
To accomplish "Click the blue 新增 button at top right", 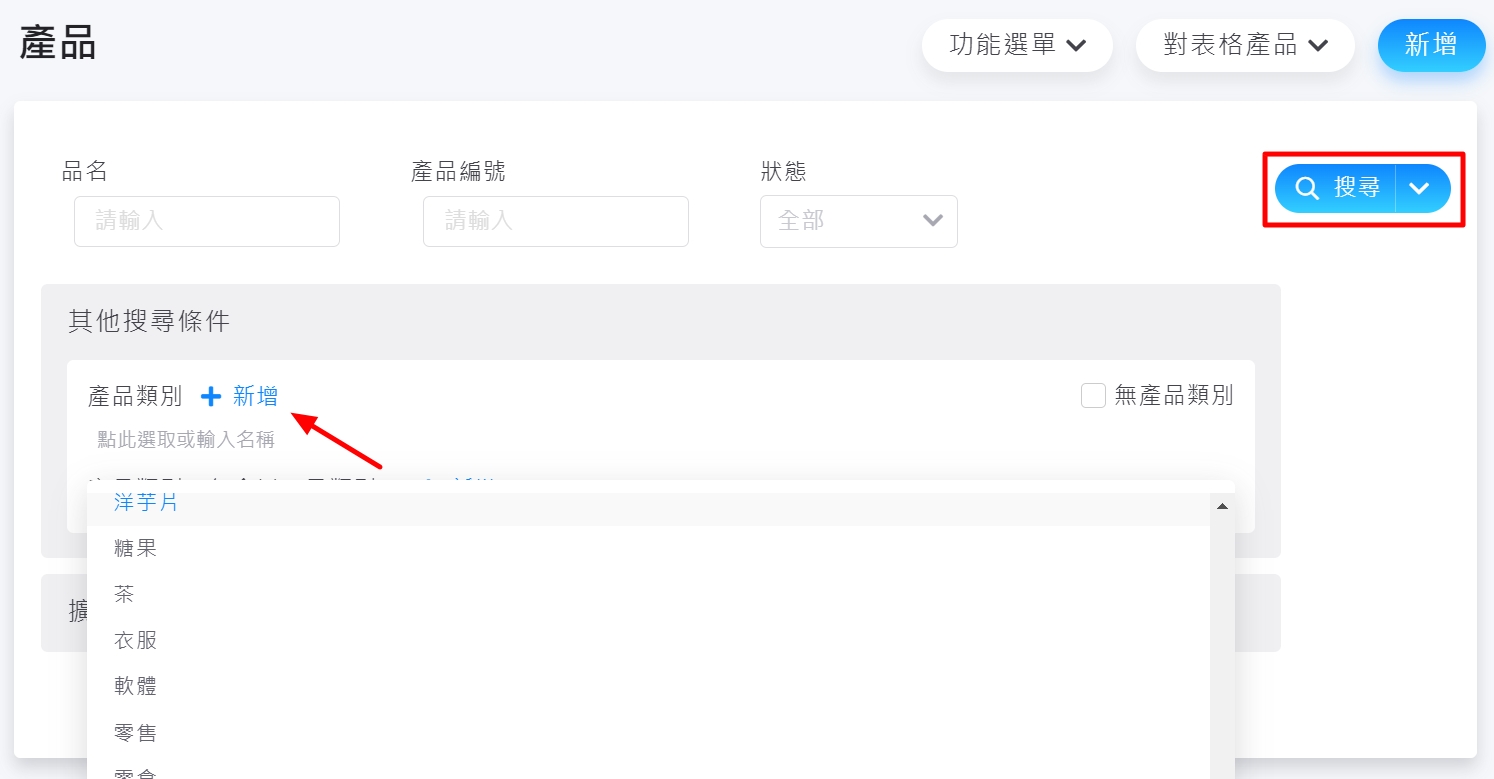I will (x=1431, y=45).
